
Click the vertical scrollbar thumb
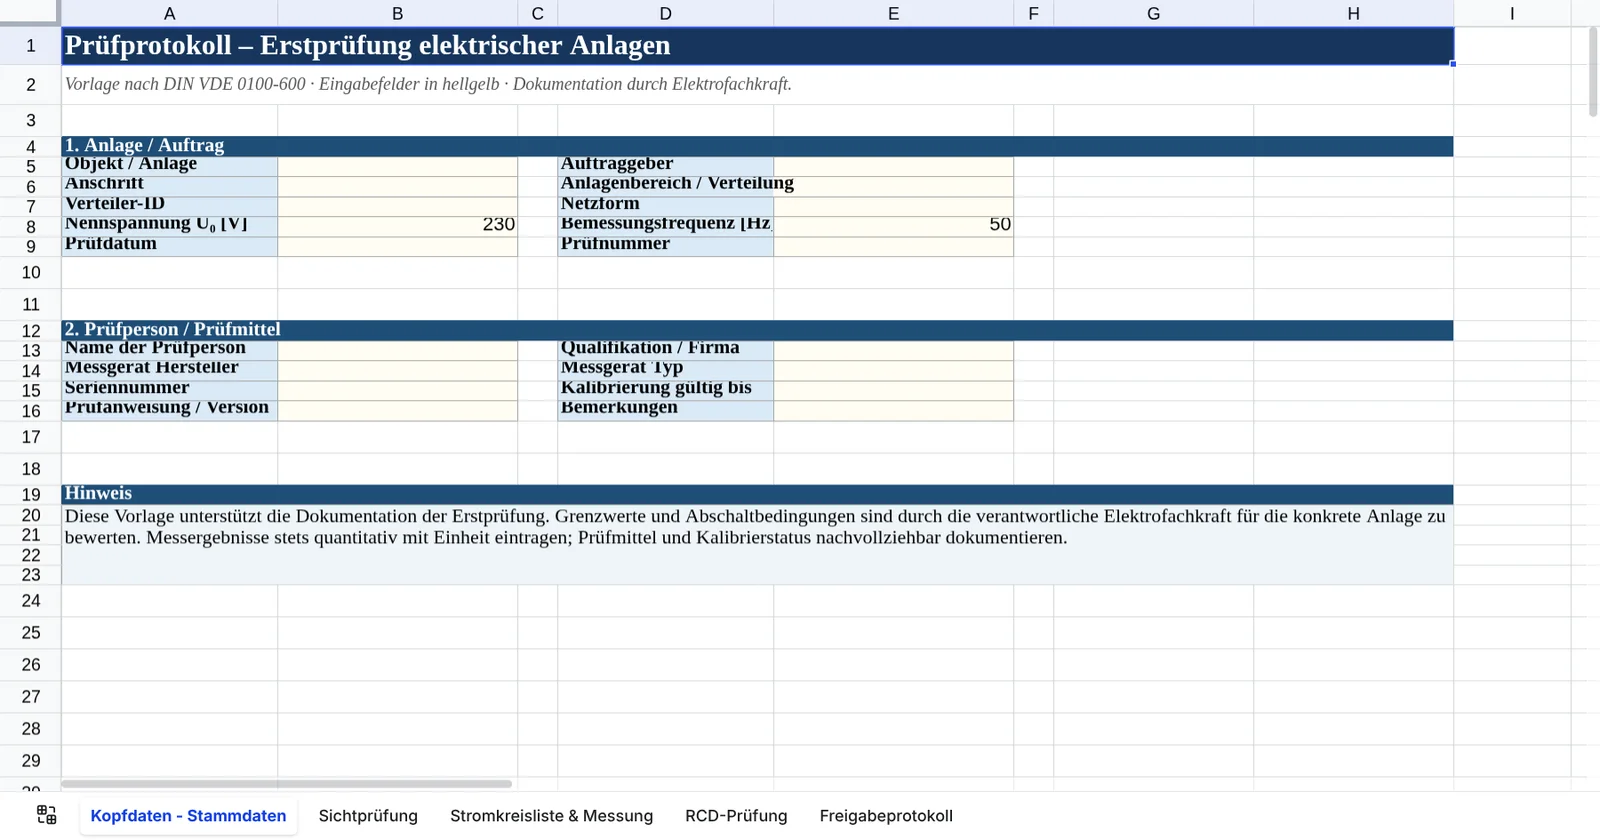point(1593,70)
